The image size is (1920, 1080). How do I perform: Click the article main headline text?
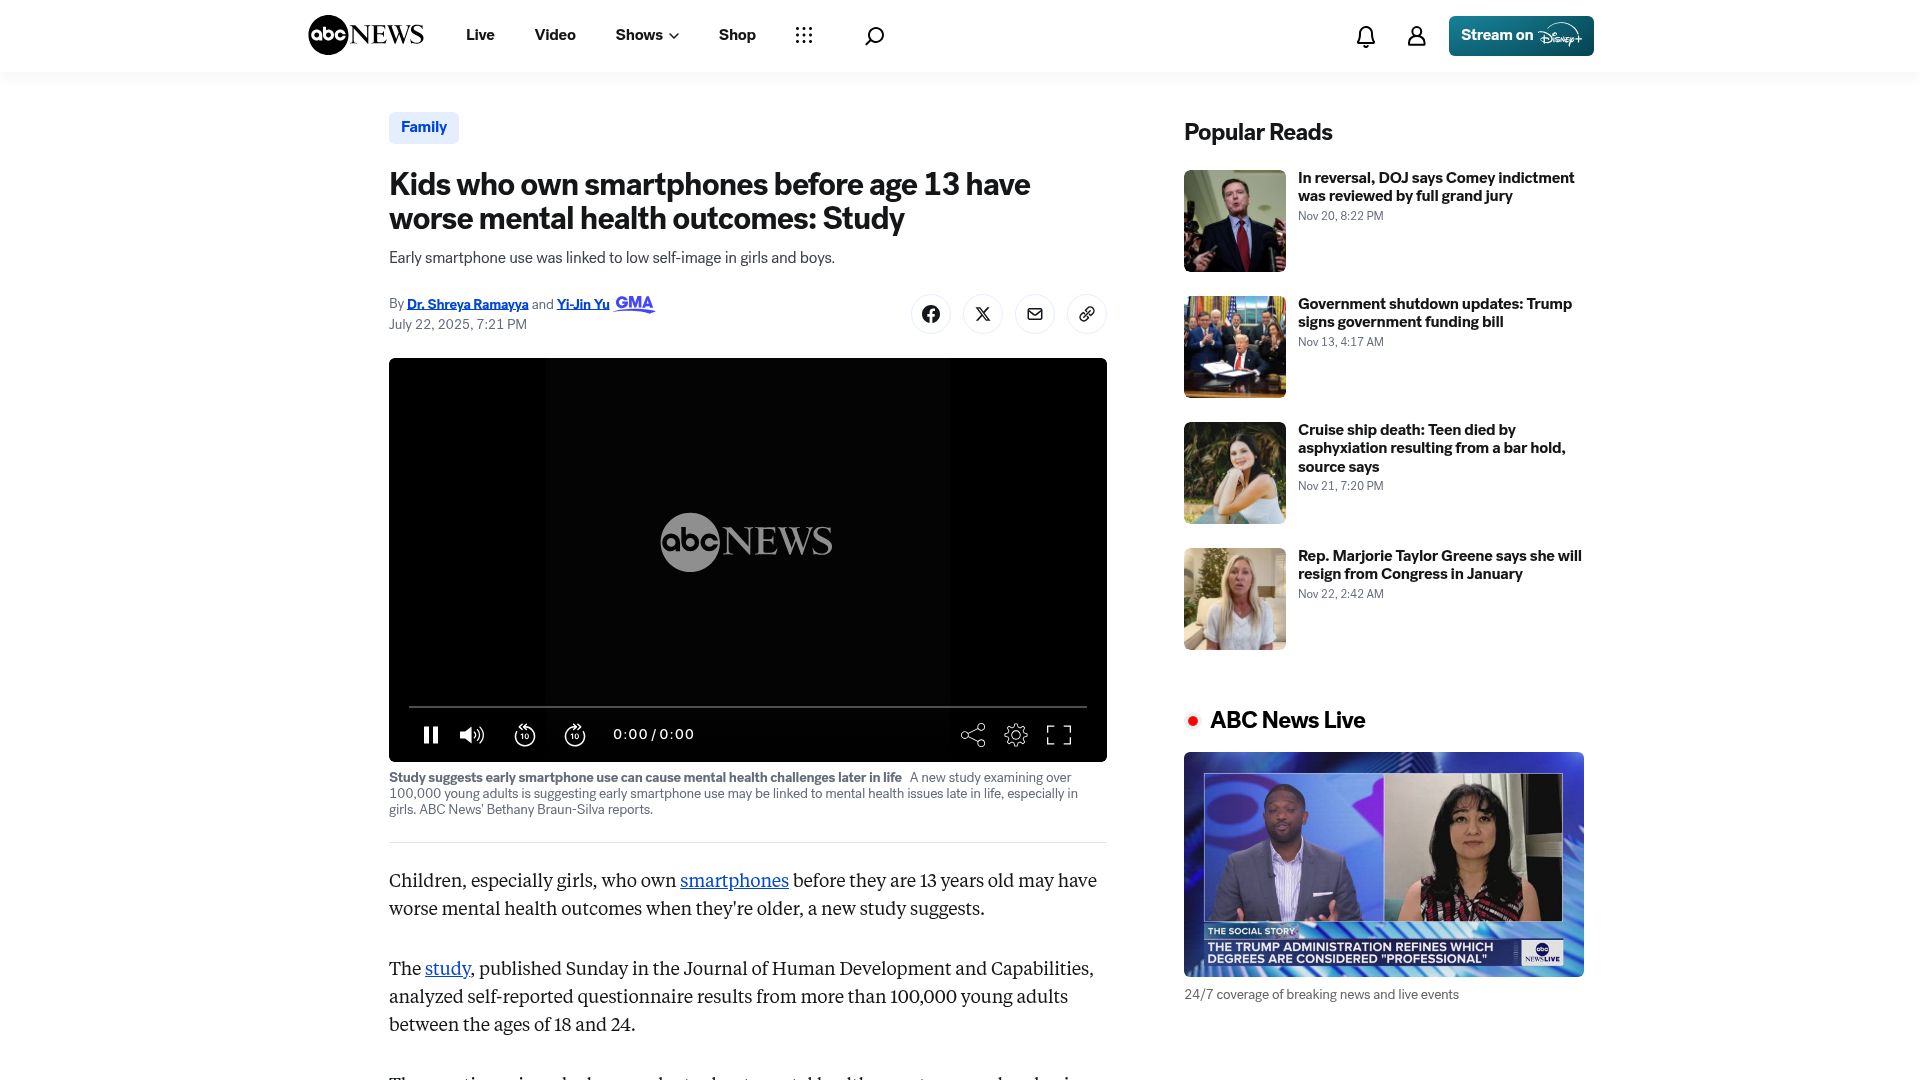pos(709,201)
